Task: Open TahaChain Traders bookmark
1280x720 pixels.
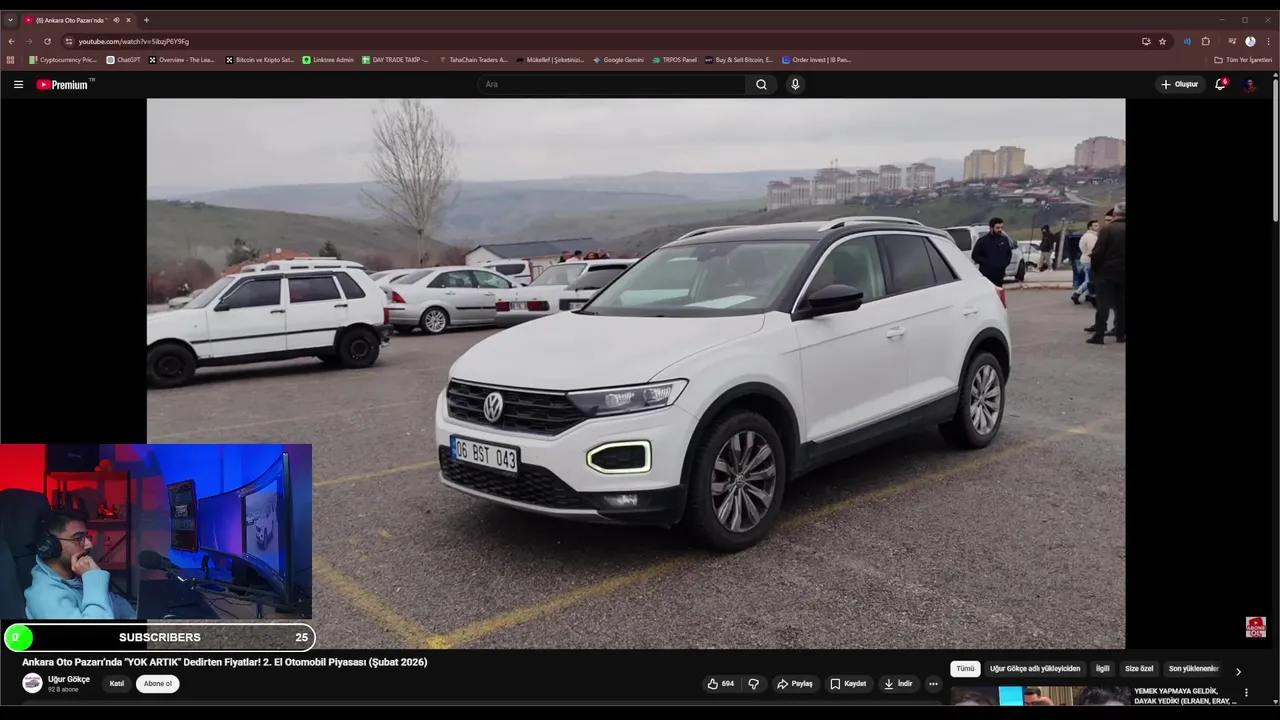Action: [x=473, y=60]
